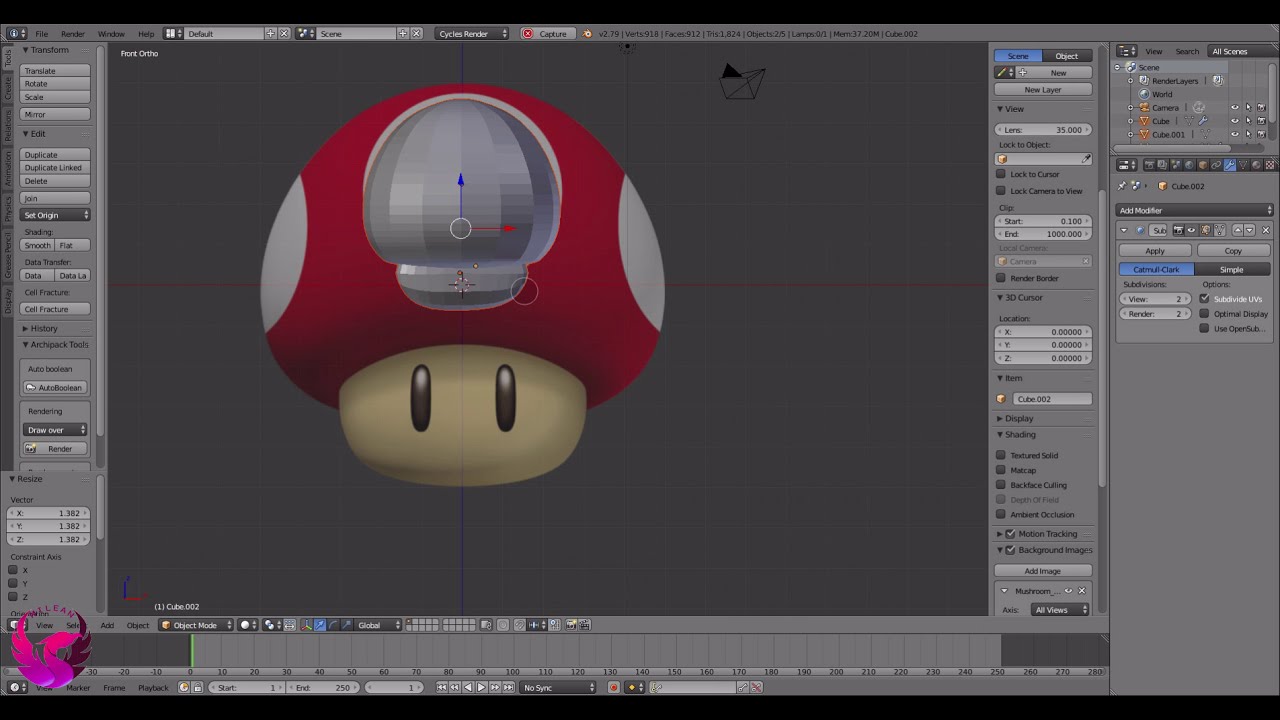Select the translate manipulator arrow icon
The height and width of the screenshot is (720, 1280).
pyautogui.click(x=320, y=625)
